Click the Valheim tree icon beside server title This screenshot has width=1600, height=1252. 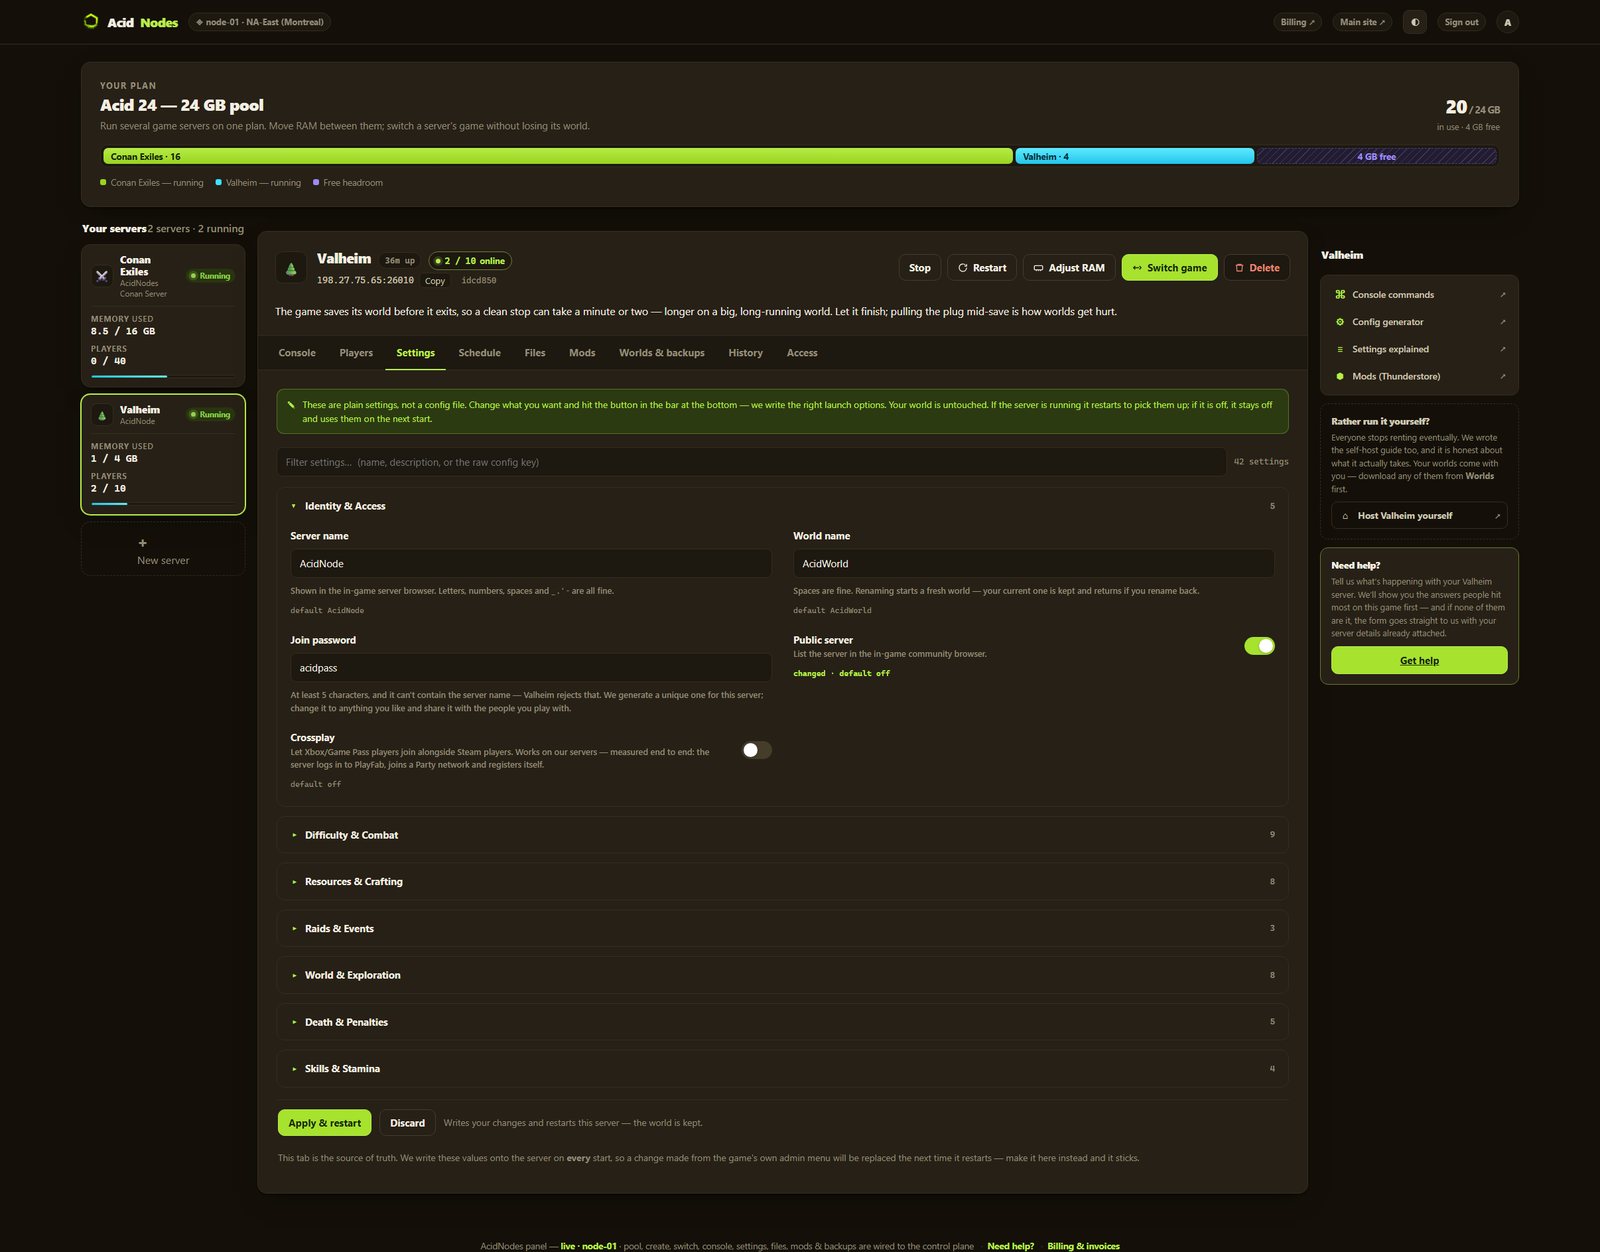coord(291,268)
